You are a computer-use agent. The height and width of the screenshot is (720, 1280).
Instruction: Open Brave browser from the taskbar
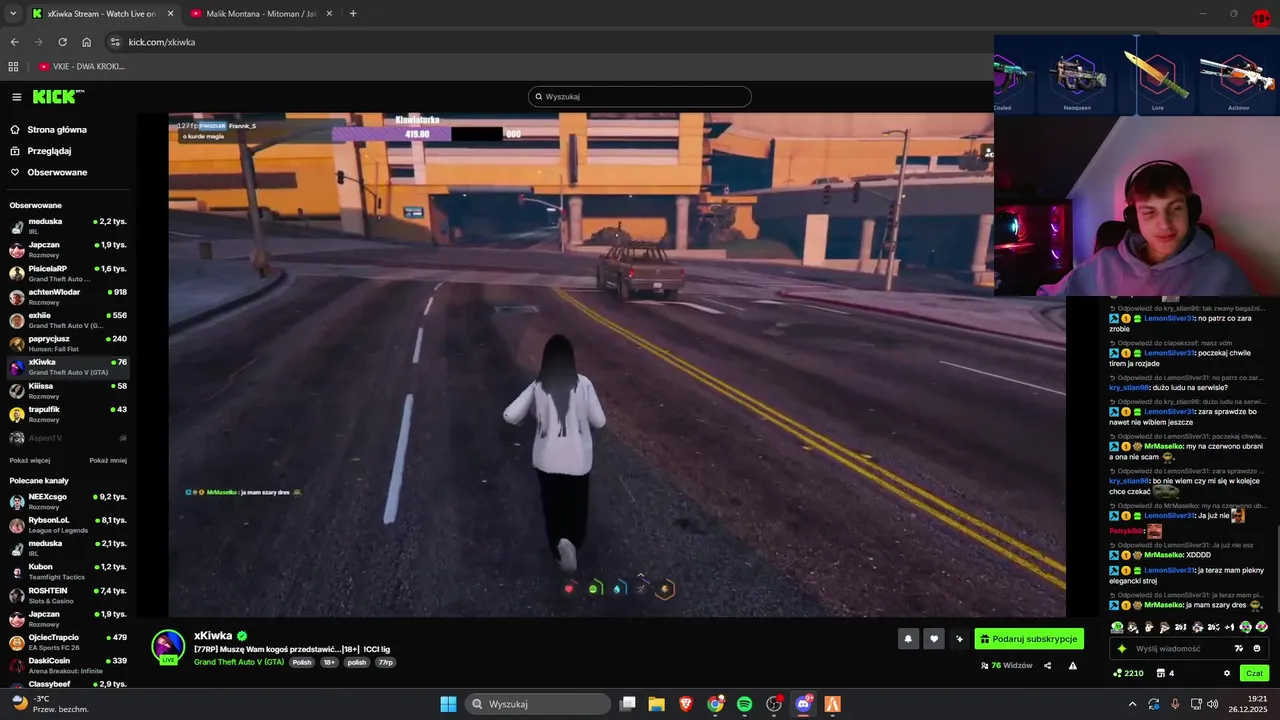(x=685, y=704)
